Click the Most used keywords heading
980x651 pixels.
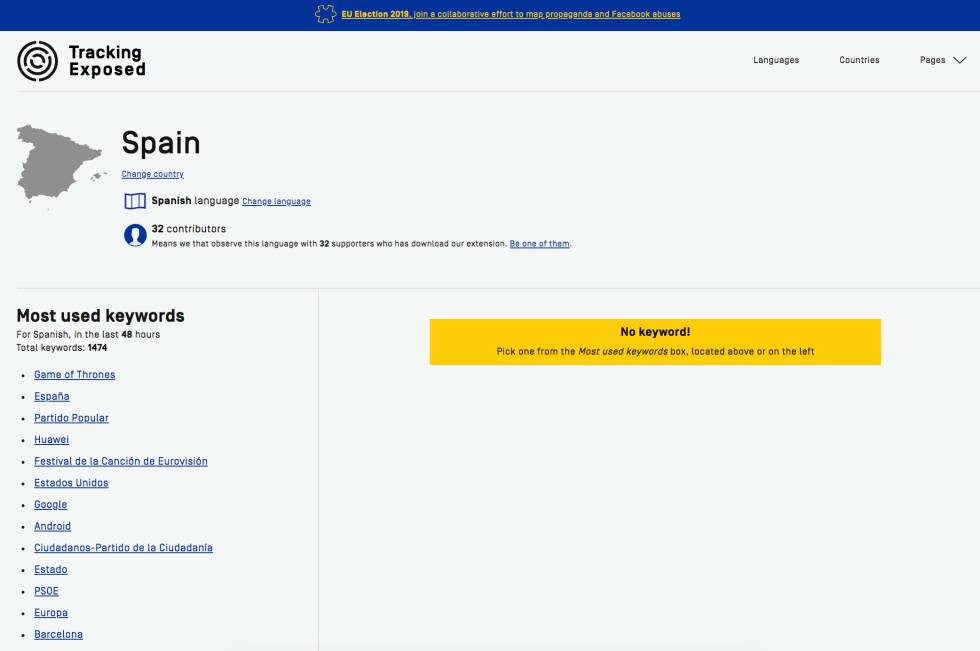pyautogui.click(x=100, y=316)
